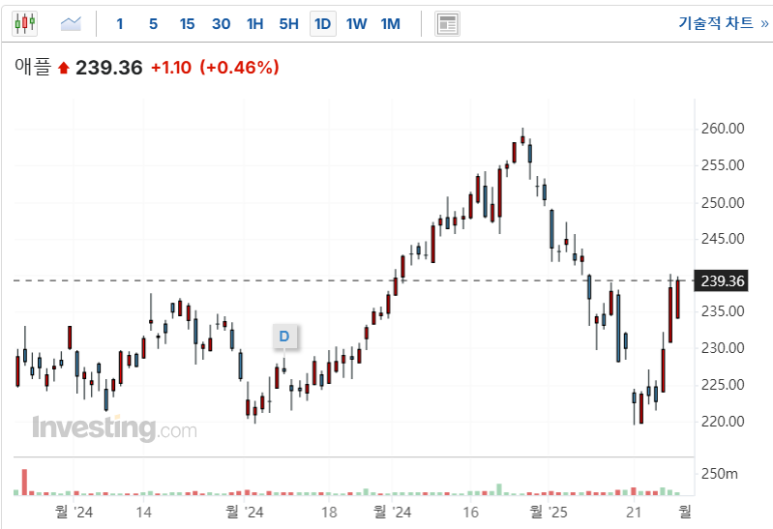Click the 255.00 price axis label
773x529 pixels.
pos(722,165)
